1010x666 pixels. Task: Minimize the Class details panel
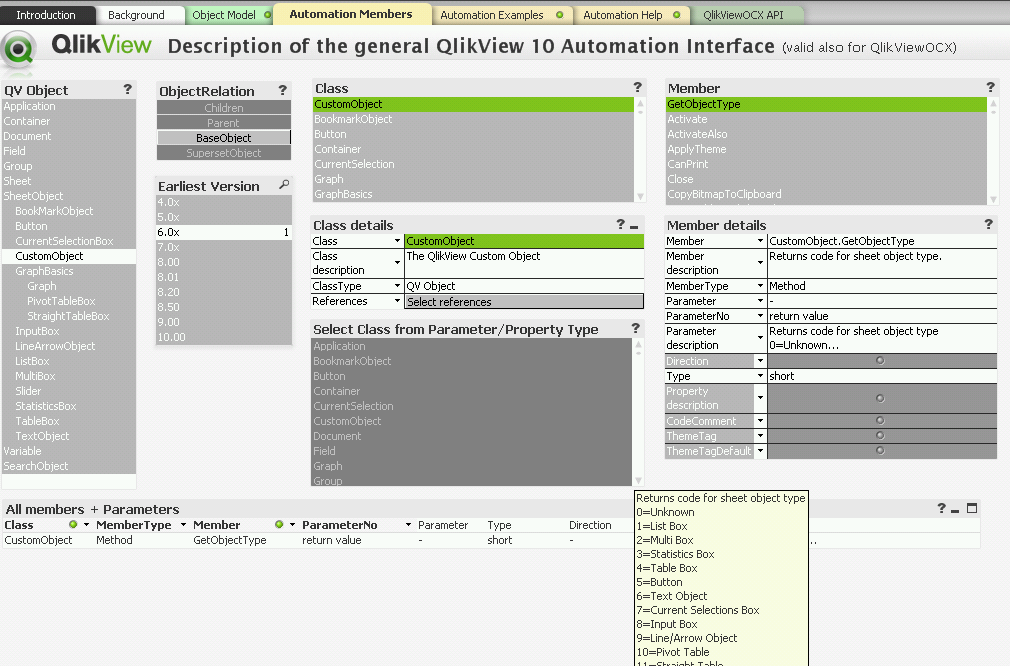(634, 227)
